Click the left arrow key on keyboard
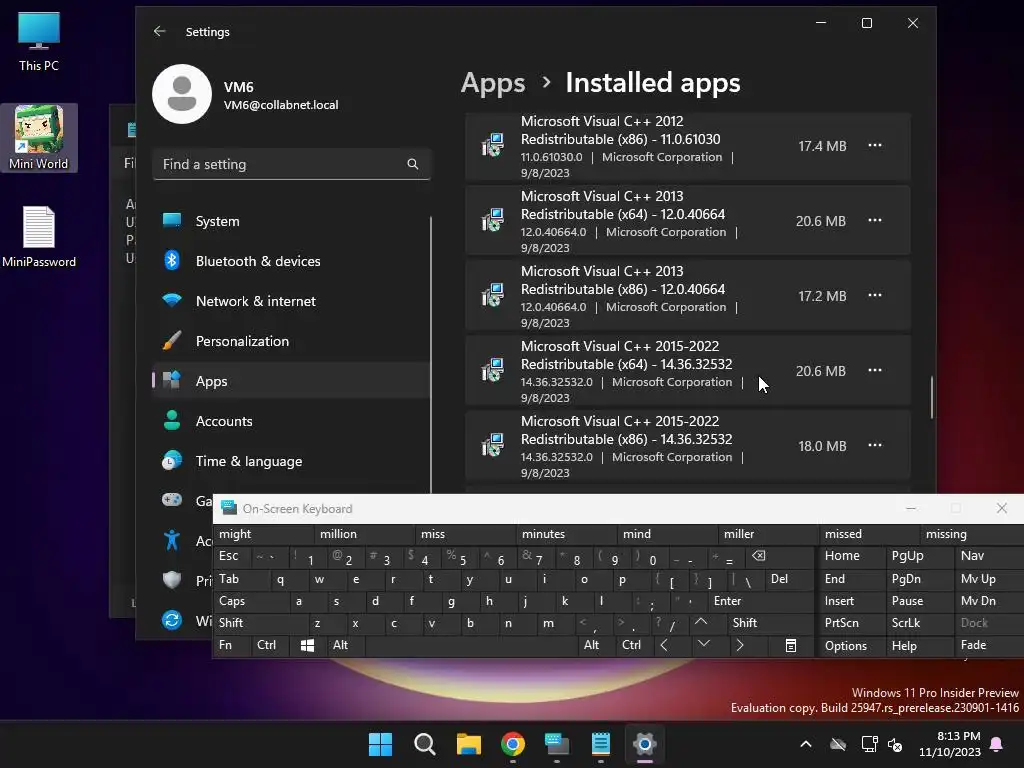The height and width of the screenshot is (768, 1024). tap(664, 645)
